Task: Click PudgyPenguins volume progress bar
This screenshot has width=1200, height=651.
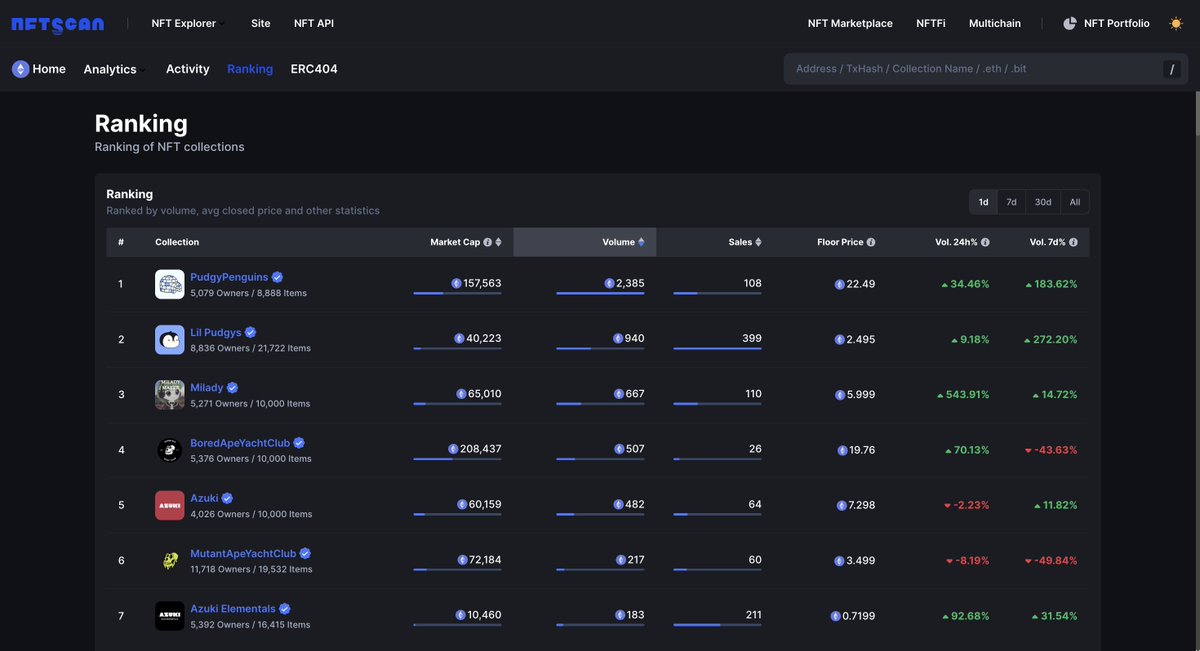Action: [x=600, y=293]
